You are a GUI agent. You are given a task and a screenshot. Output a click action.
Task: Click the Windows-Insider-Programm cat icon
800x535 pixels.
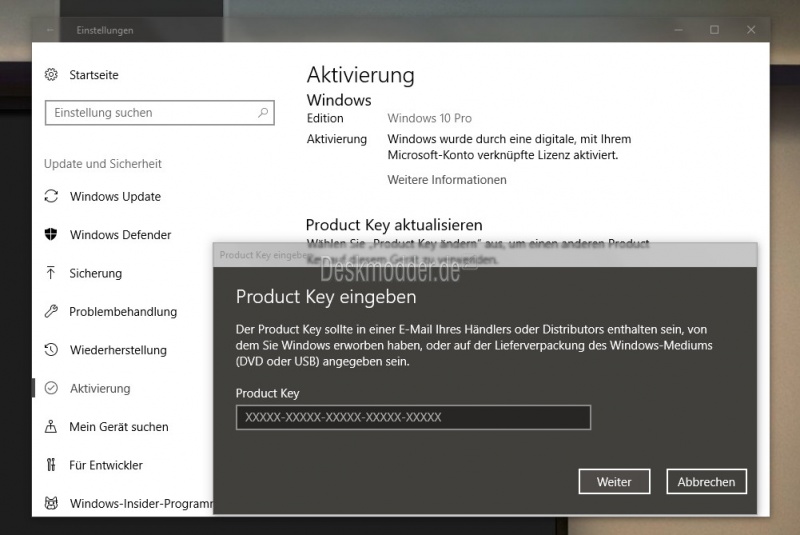(x=51, y=503)
